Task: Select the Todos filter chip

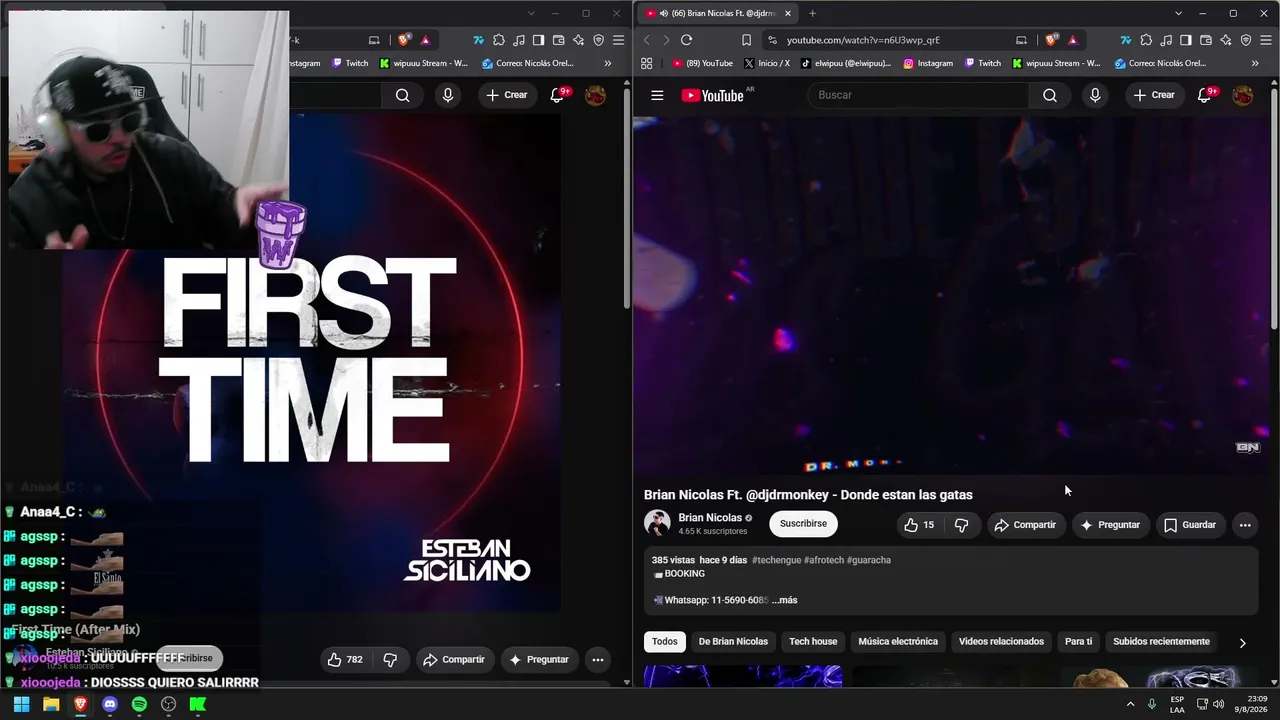Action: point(665,642)
